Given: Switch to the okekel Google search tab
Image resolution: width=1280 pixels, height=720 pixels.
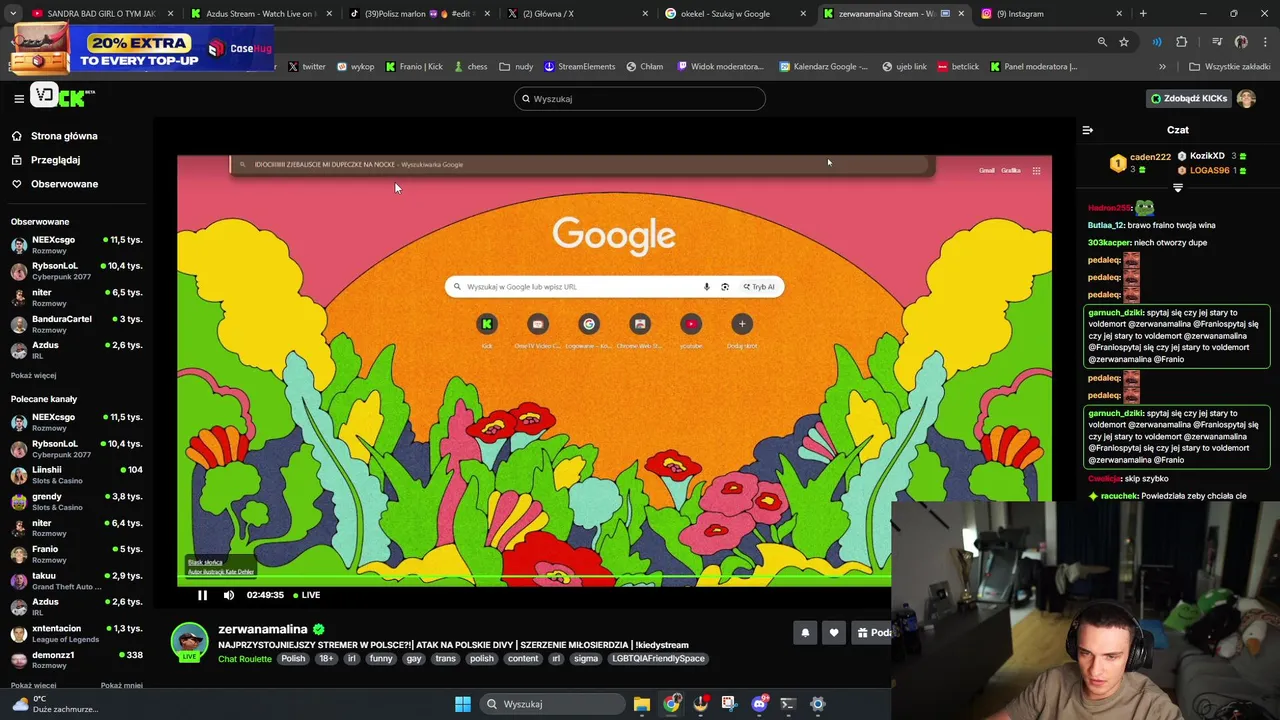Looking at the screenshot, I should (734, 14).
